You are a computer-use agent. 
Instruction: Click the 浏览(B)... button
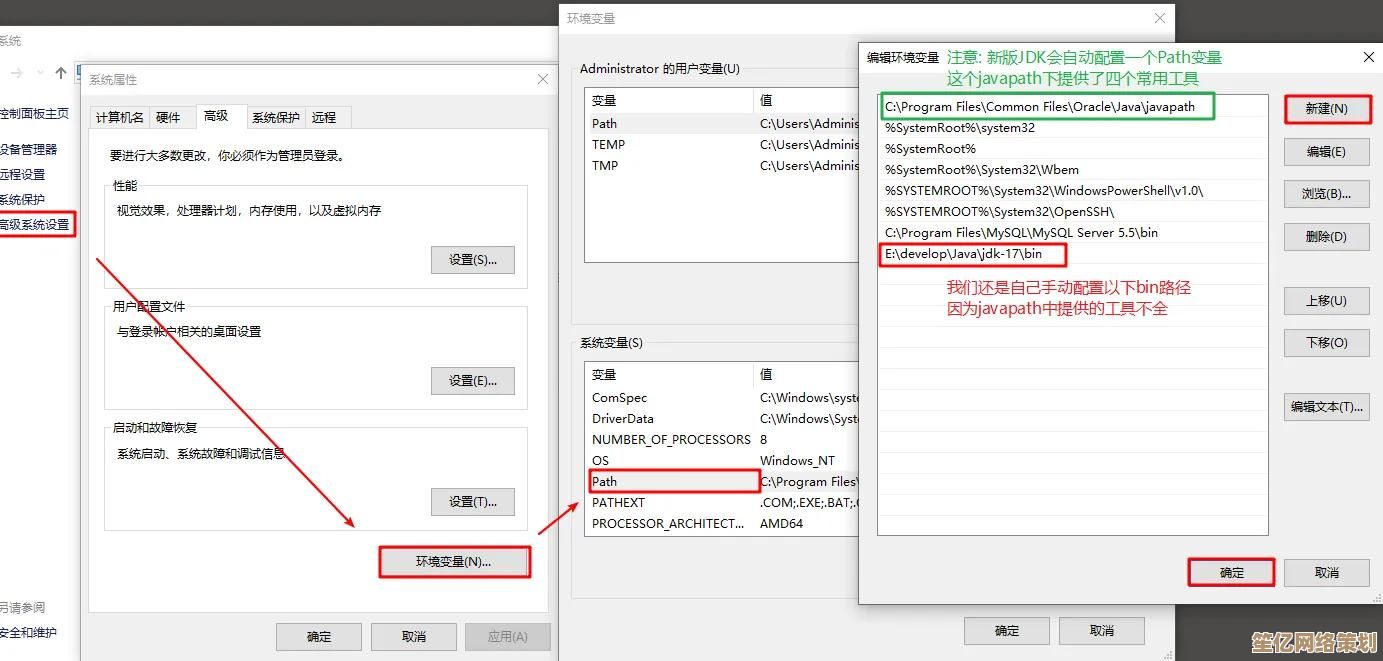pos(1326,194)
